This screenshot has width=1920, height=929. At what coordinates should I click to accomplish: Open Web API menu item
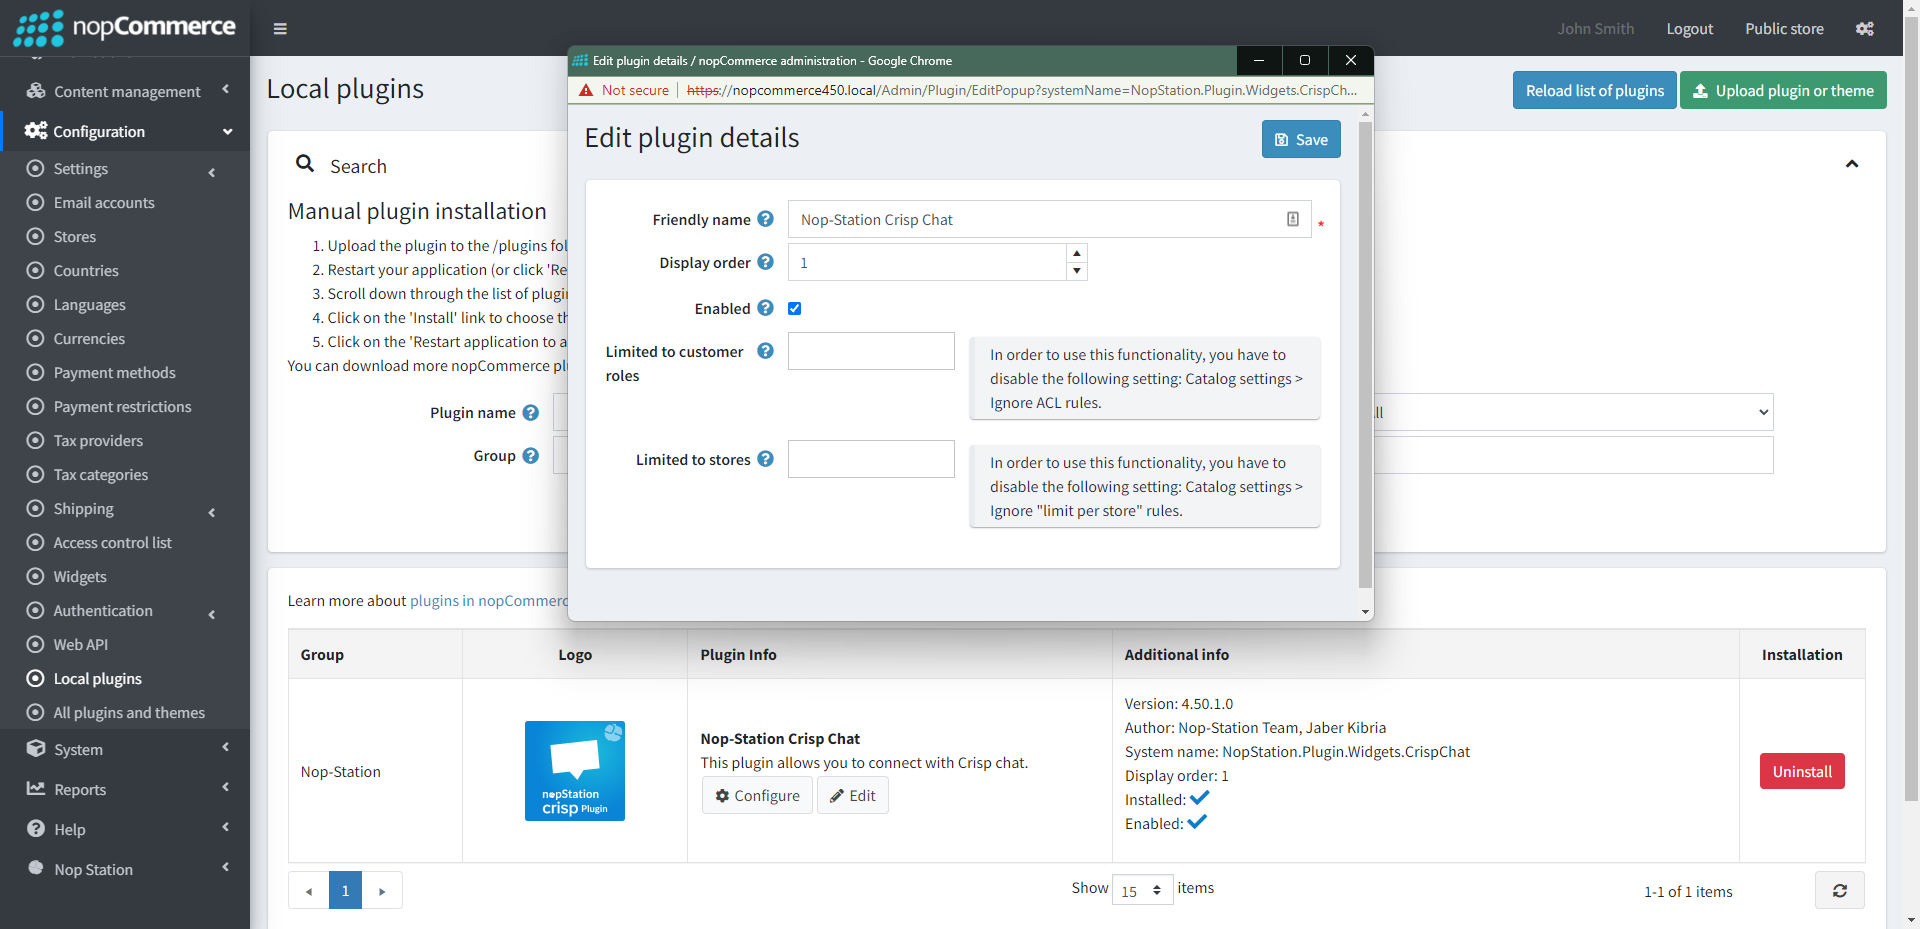point(80,644)
